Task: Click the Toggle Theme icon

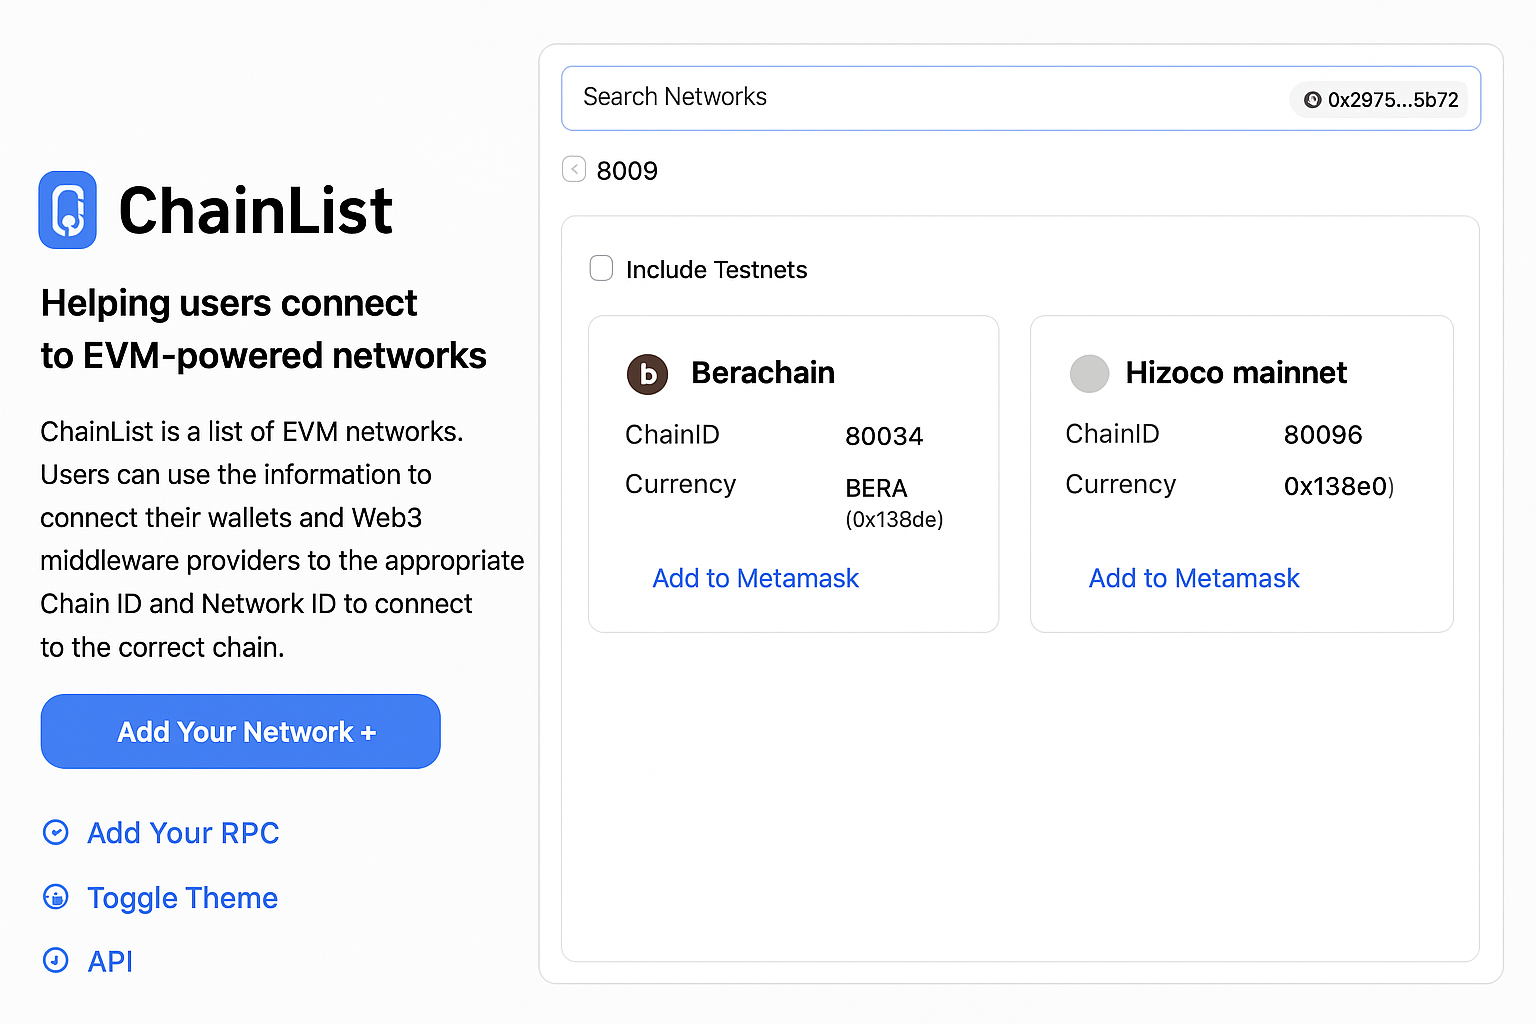Action: click(x=56, y=897)
